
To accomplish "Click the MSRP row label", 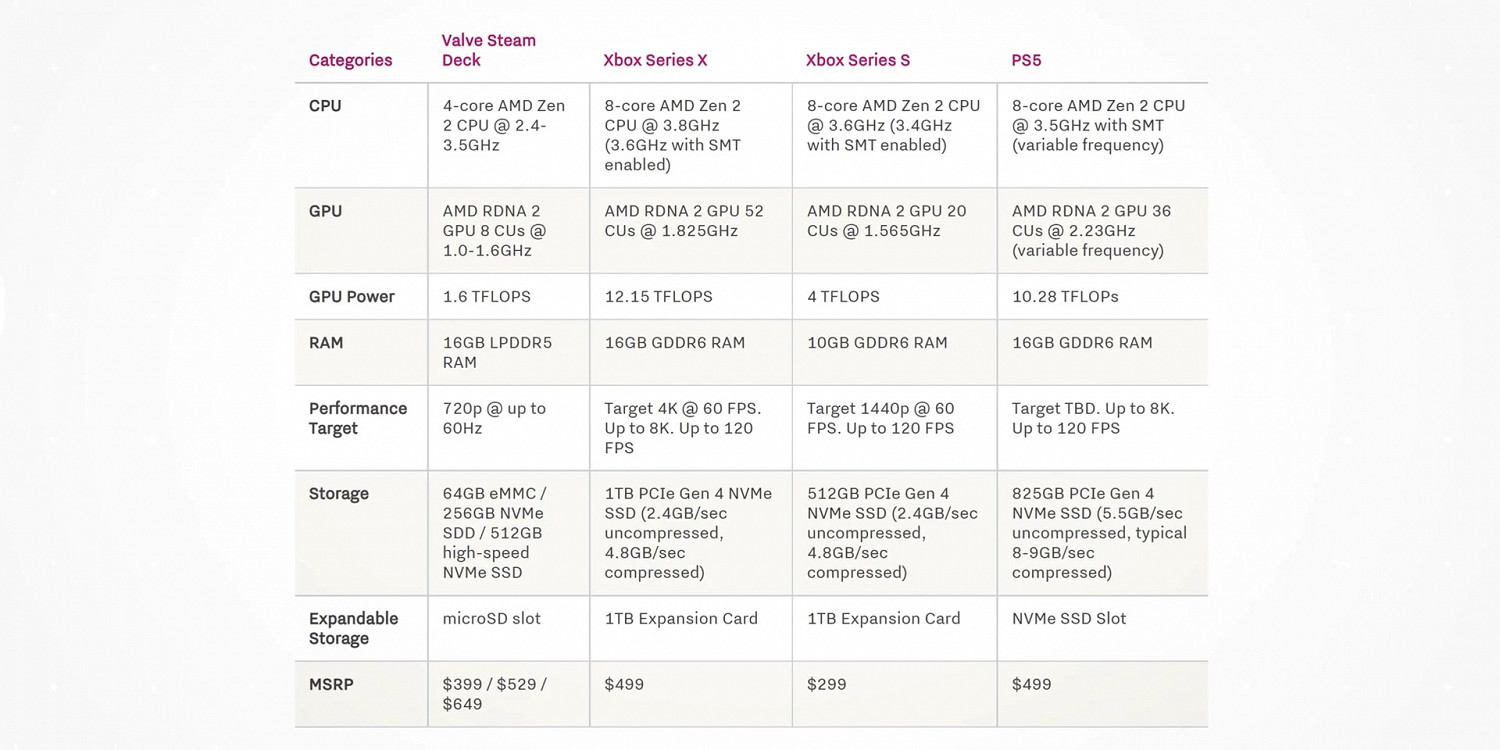I will coord(331,685).
